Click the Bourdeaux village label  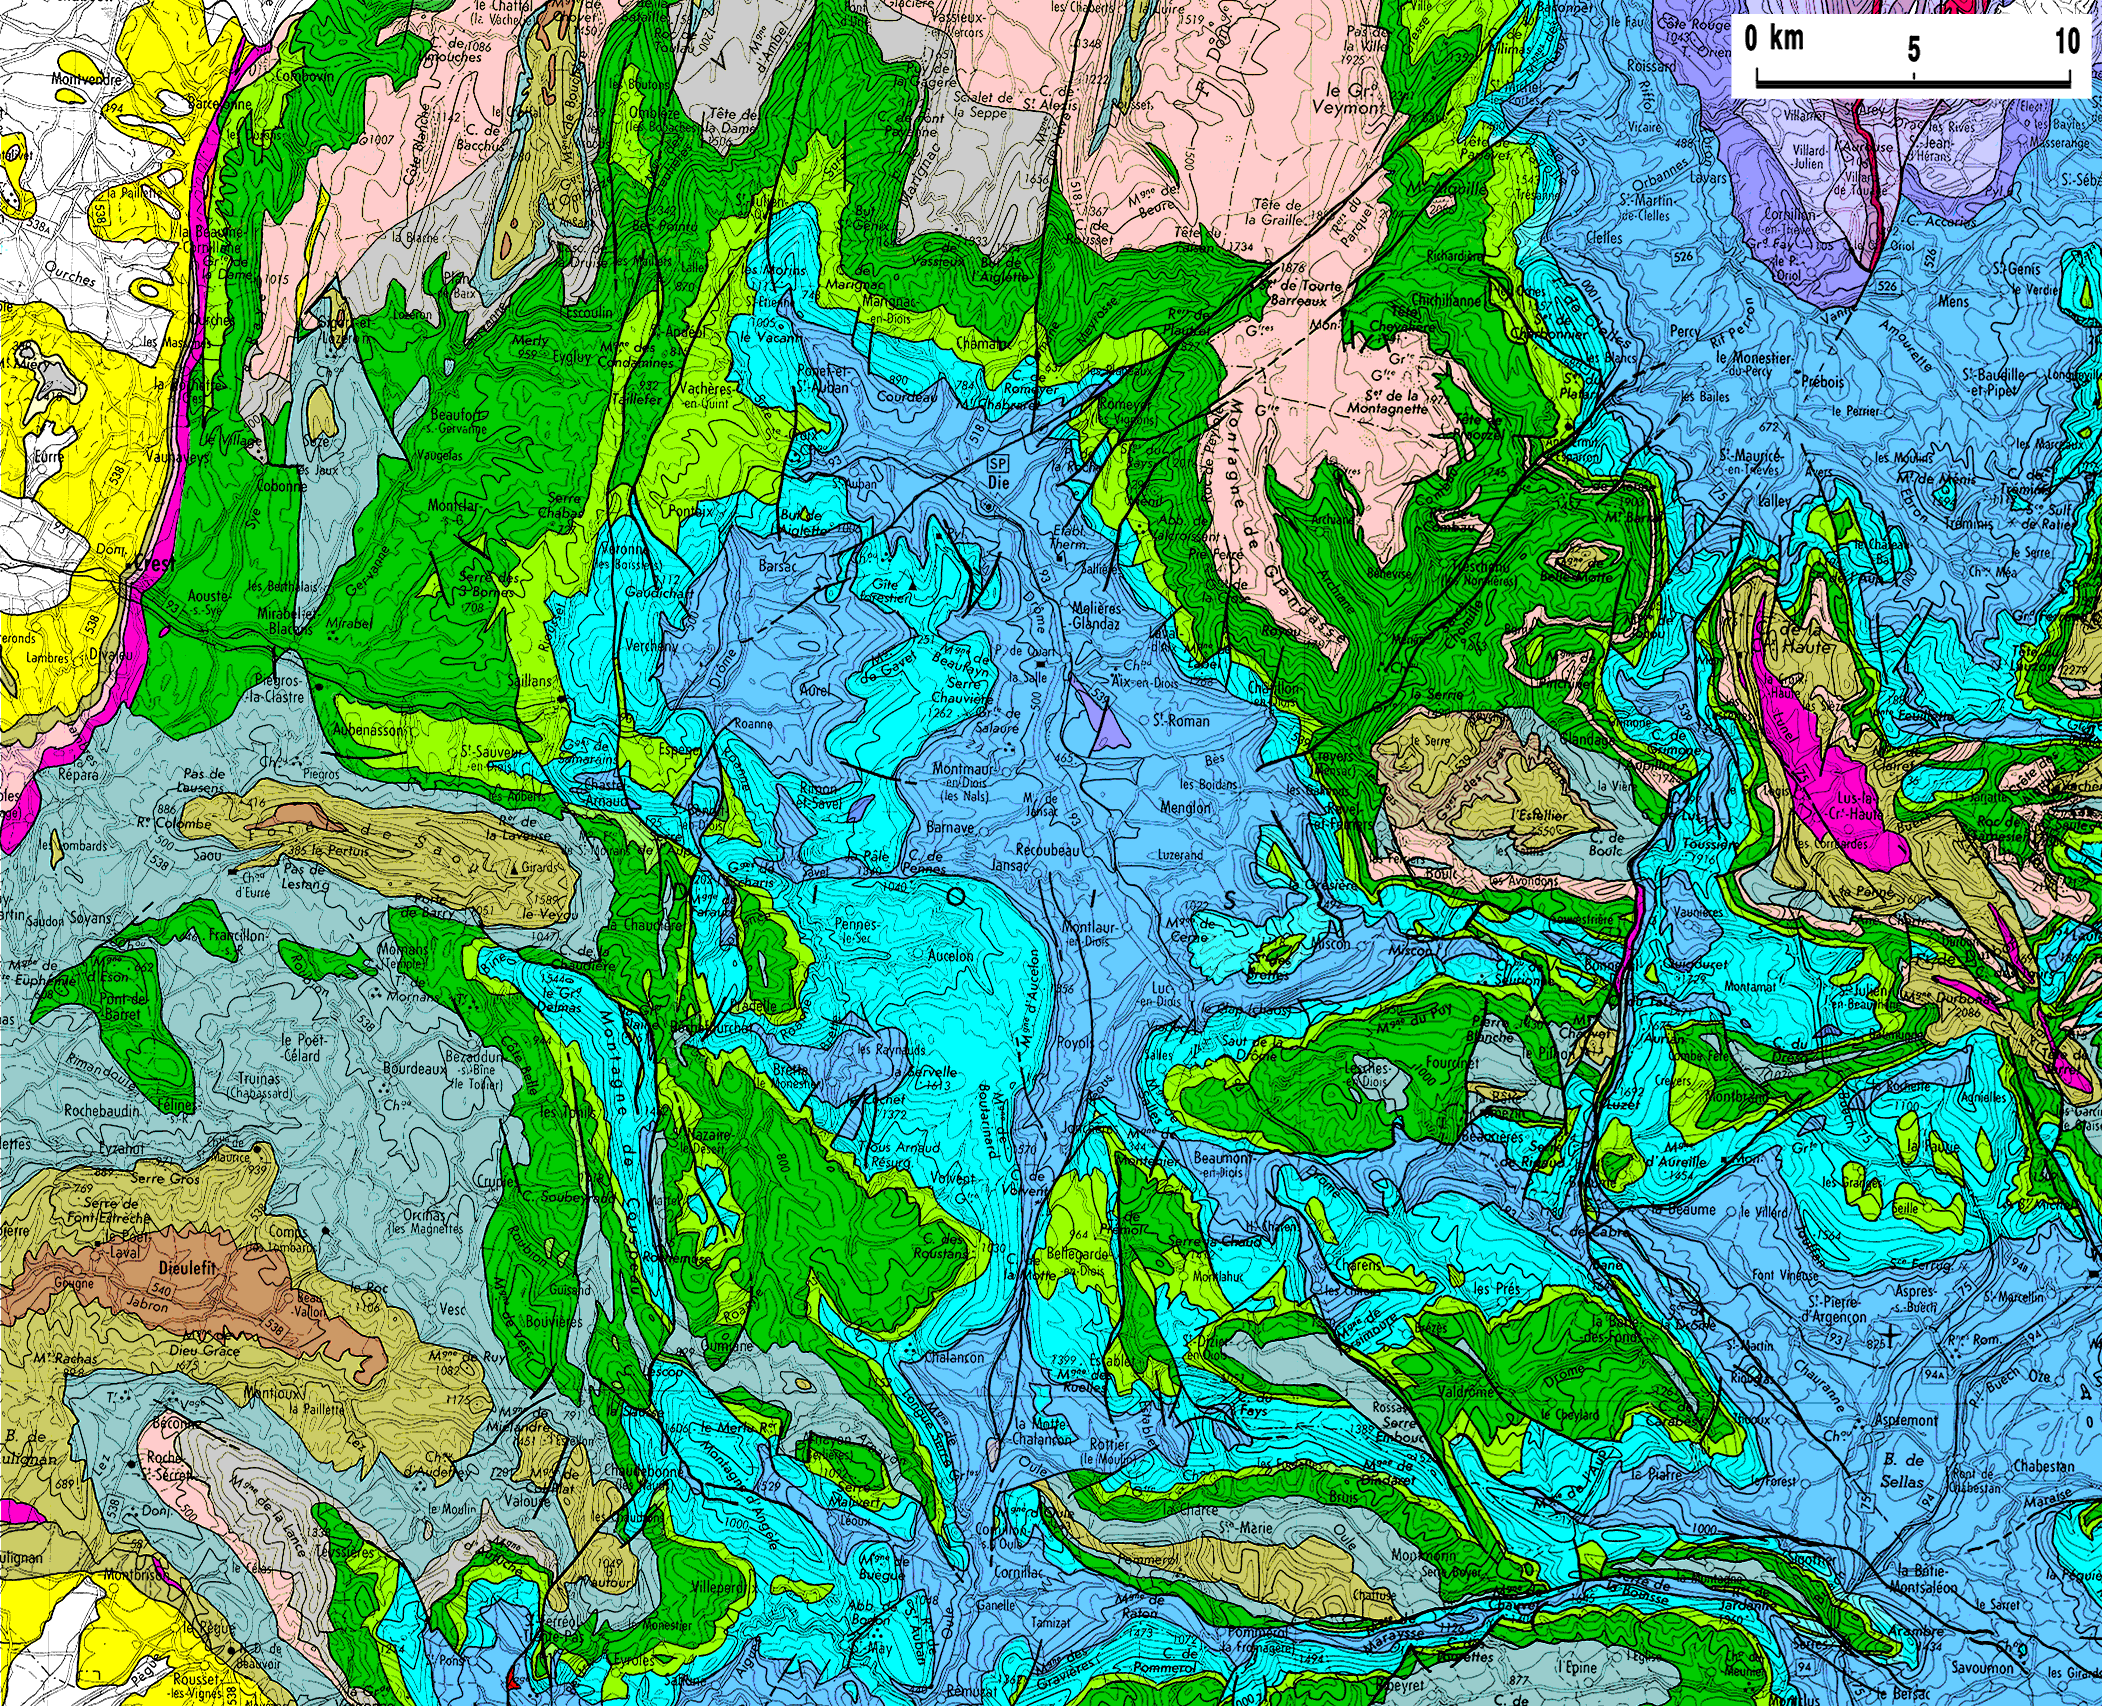(x=413, y=1069)
